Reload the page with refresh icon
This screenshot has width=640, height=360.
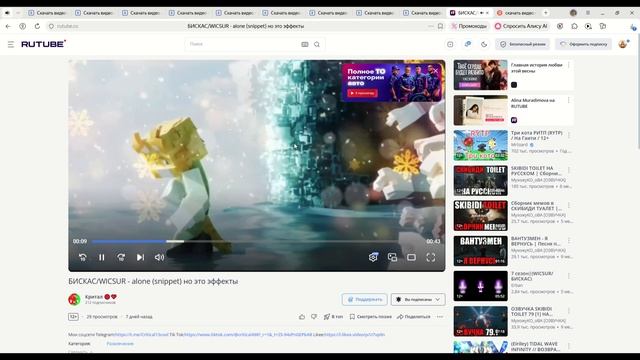click(37, 26)
